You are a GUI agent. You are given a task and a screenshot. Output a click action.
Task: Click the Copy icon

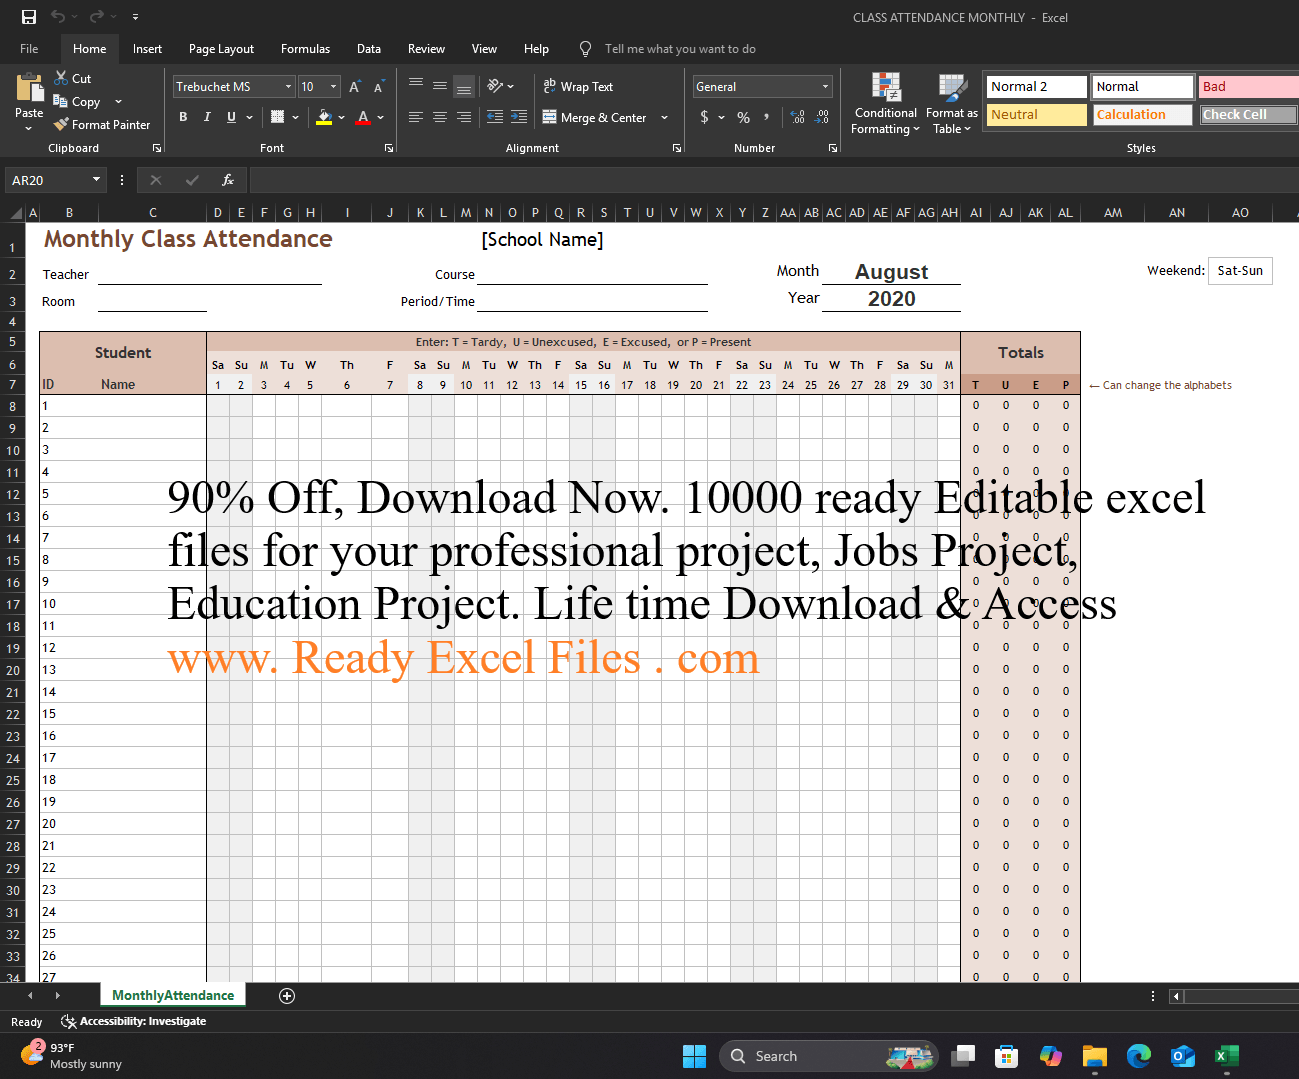[x=61, y=101]
